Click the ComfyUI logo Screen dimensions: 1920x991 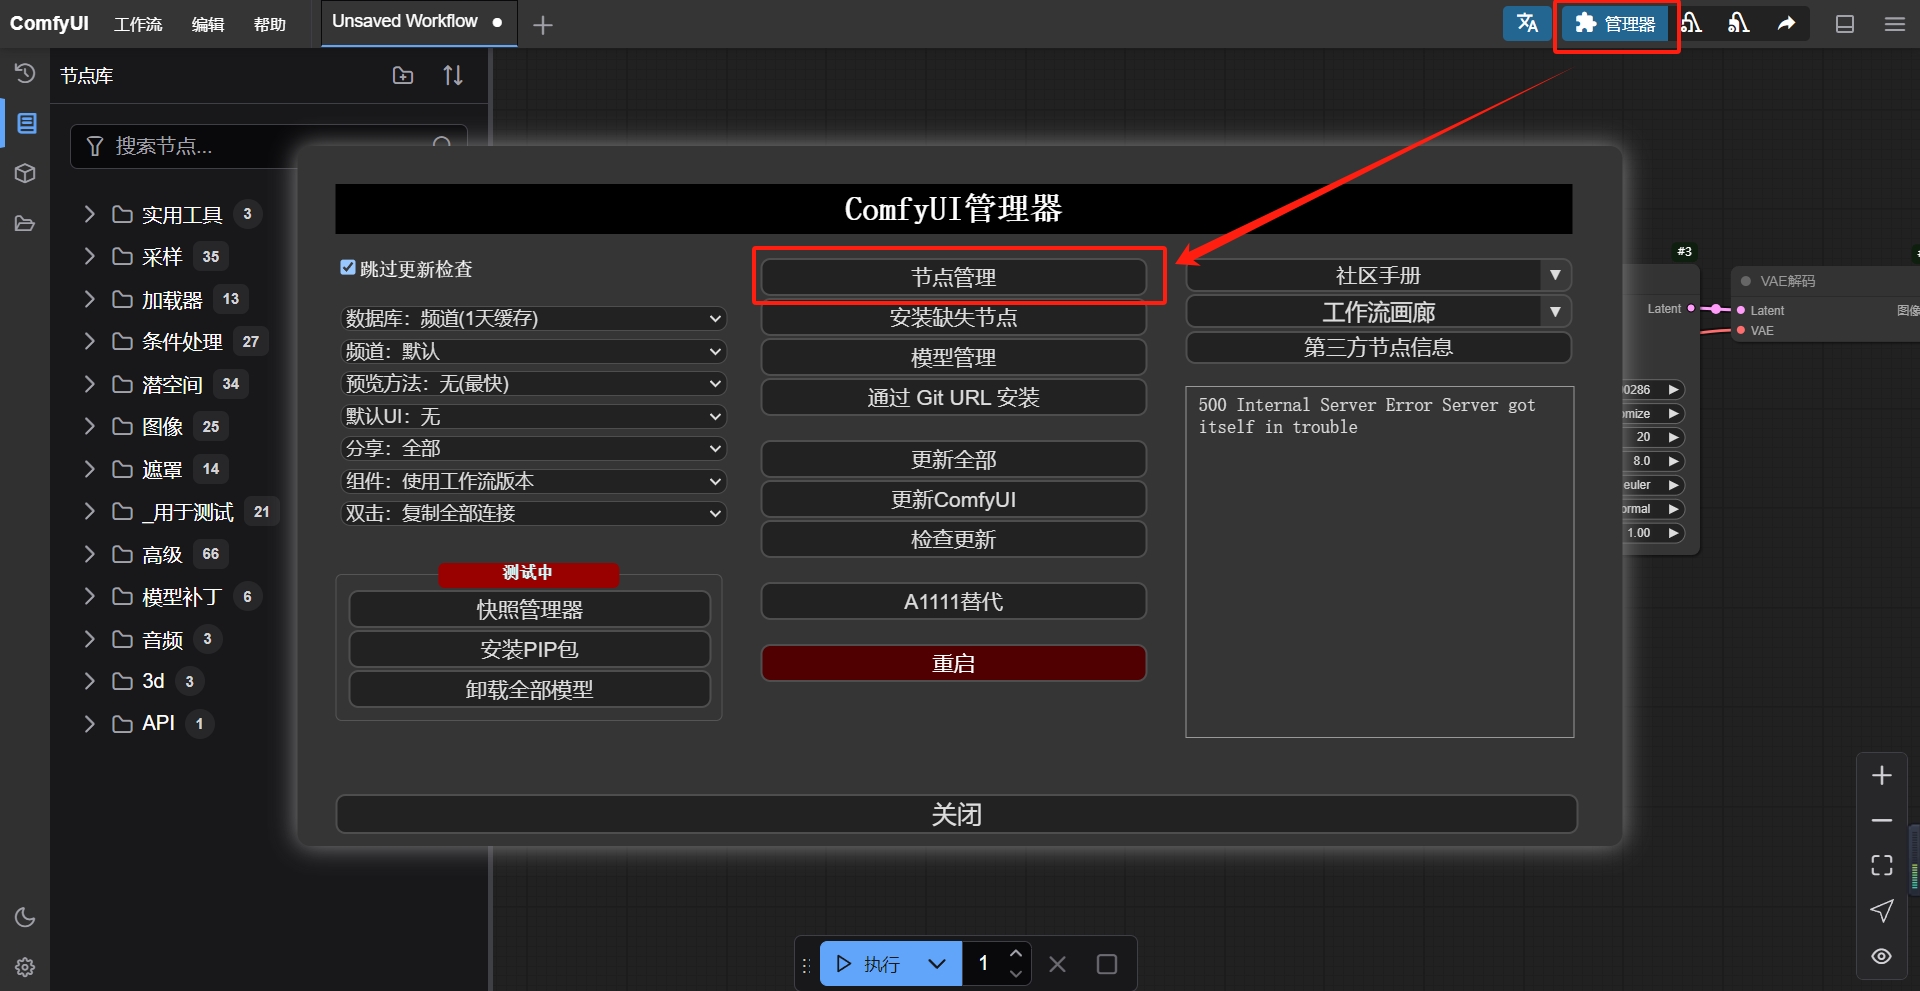[49, 23]
